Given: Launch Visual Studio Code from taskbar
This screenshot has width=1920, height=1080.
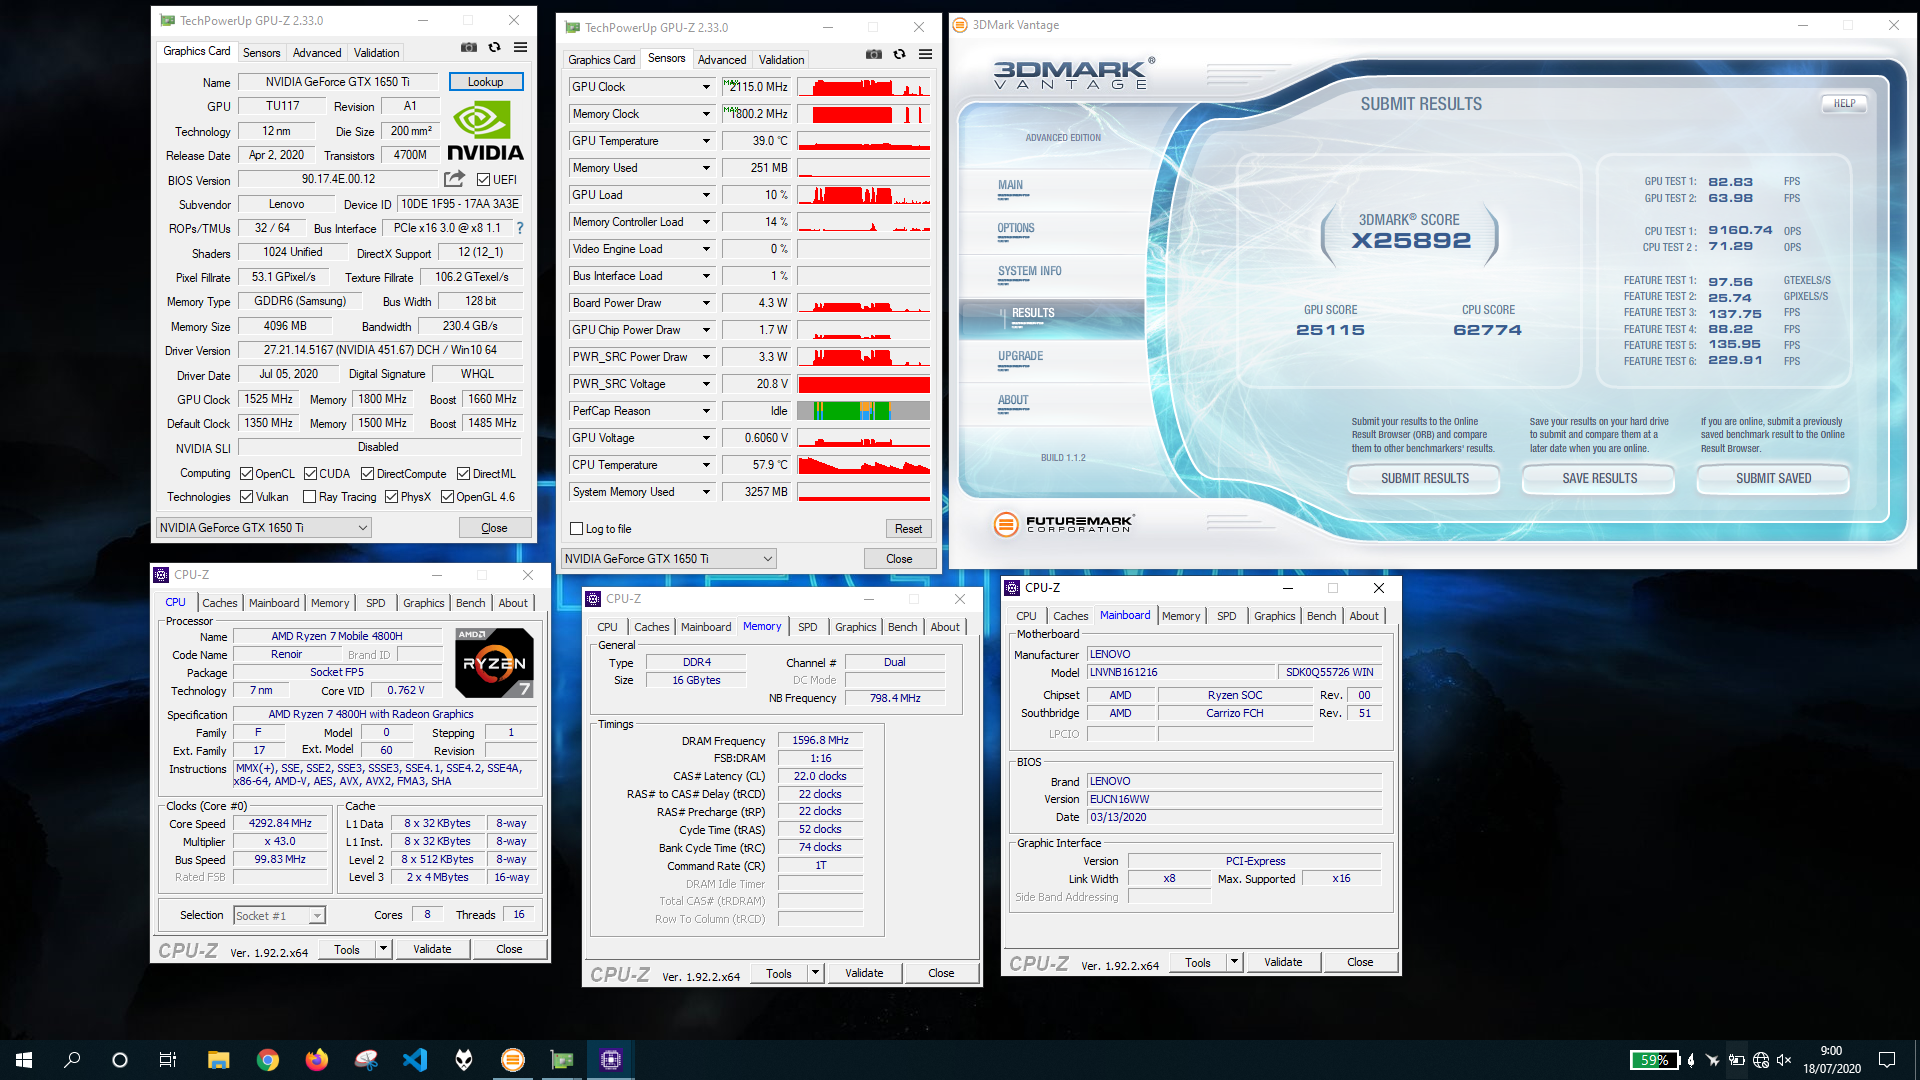Looking at the screenshot, I should coord(415,1060).
